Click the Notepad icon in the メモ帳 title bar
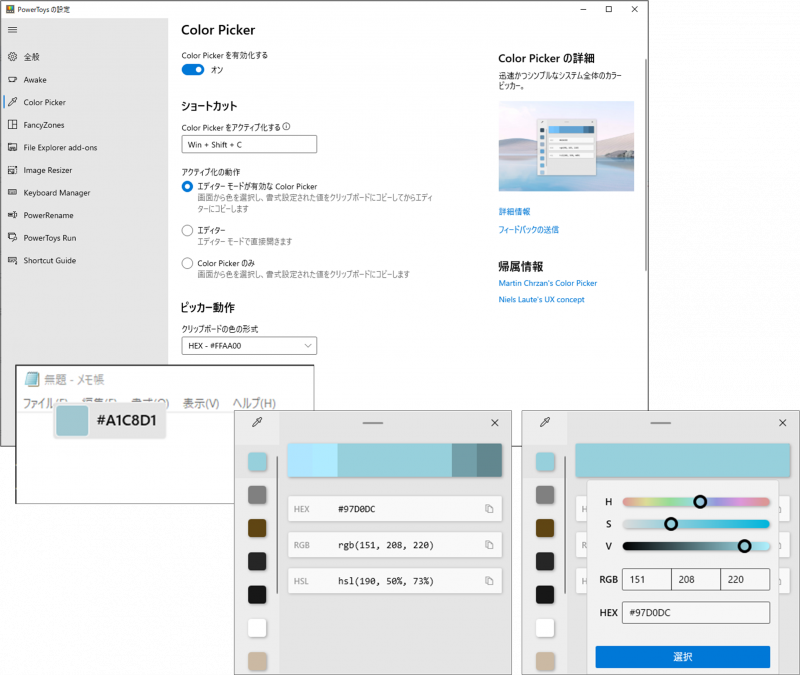The width and height of the screenshot is (800, 675). (x=32, y=379)
